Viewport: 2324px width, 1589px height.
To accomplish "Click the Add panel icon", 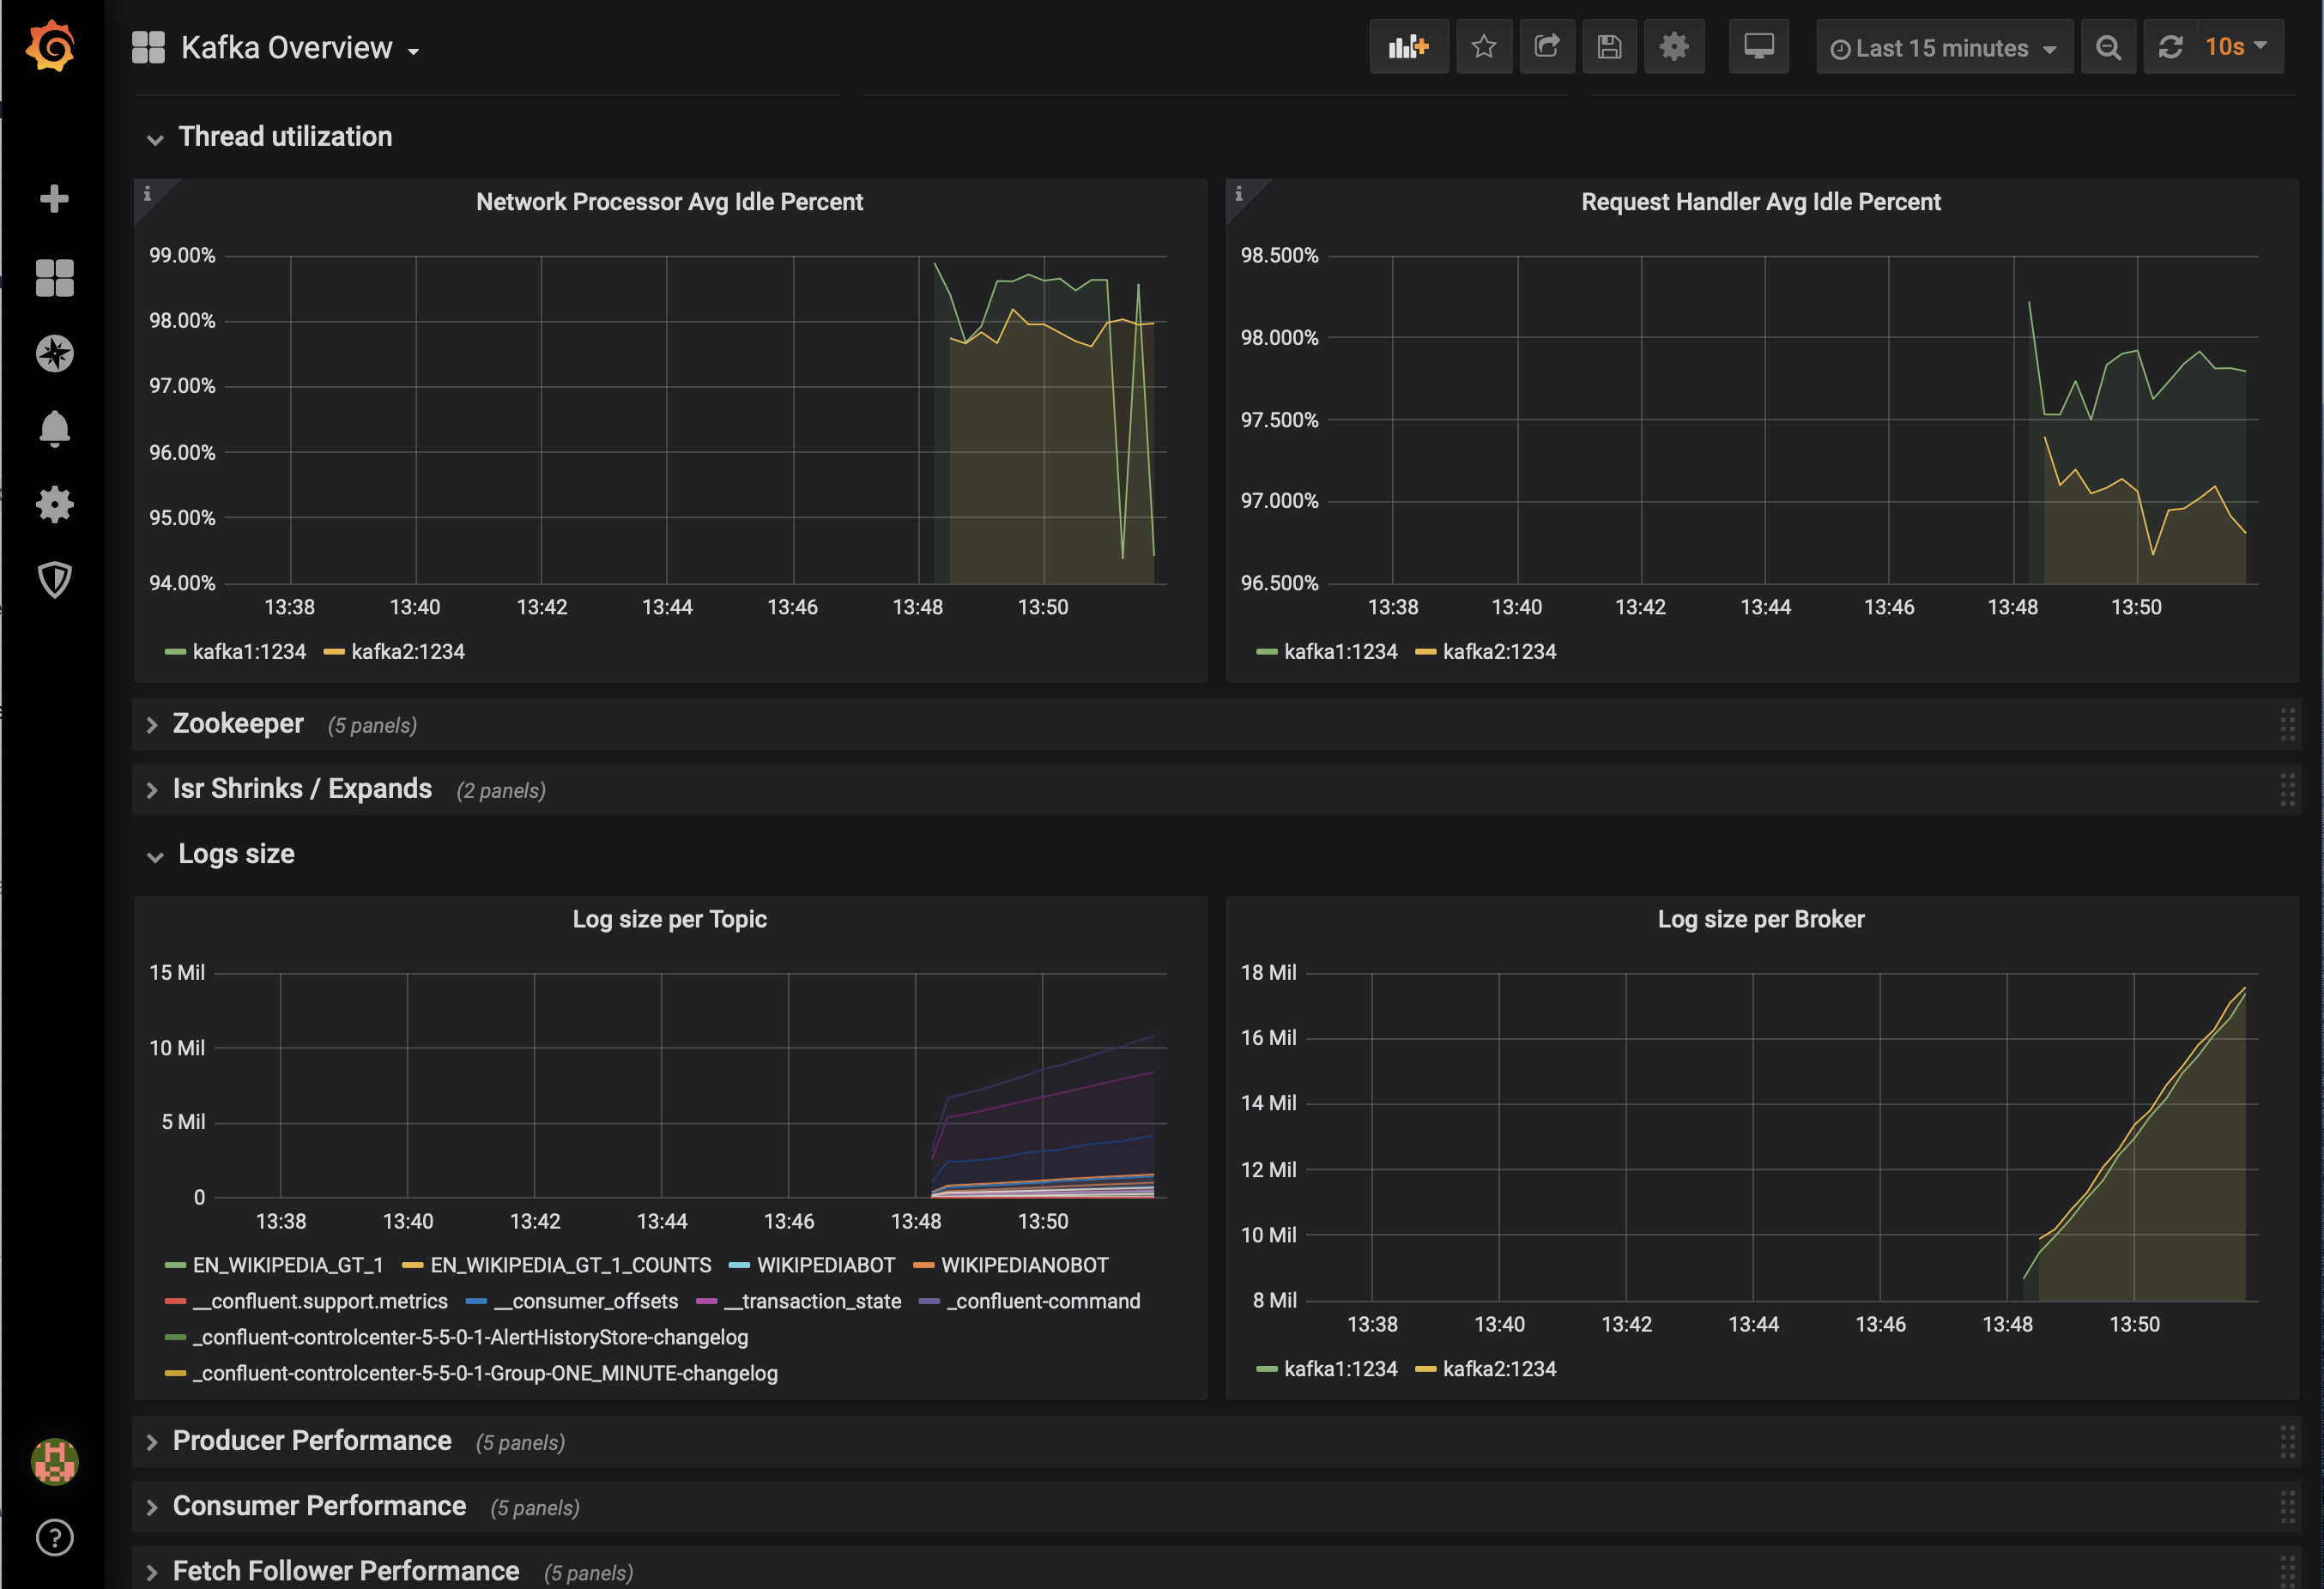I will [1408, 47].
